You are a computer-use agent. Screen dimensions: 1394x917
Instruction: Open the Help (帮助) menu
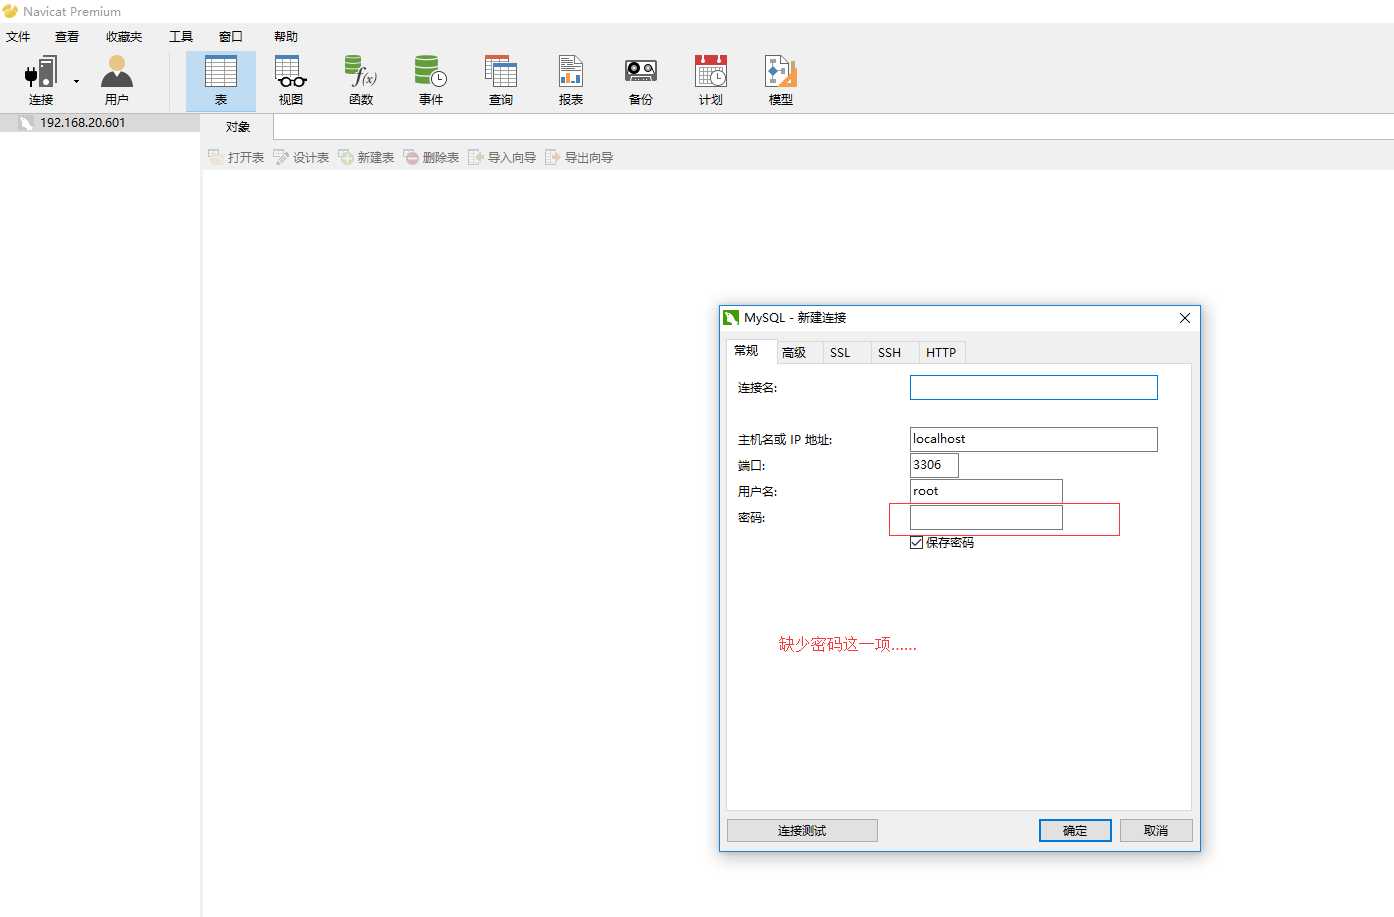pos(286,37)
